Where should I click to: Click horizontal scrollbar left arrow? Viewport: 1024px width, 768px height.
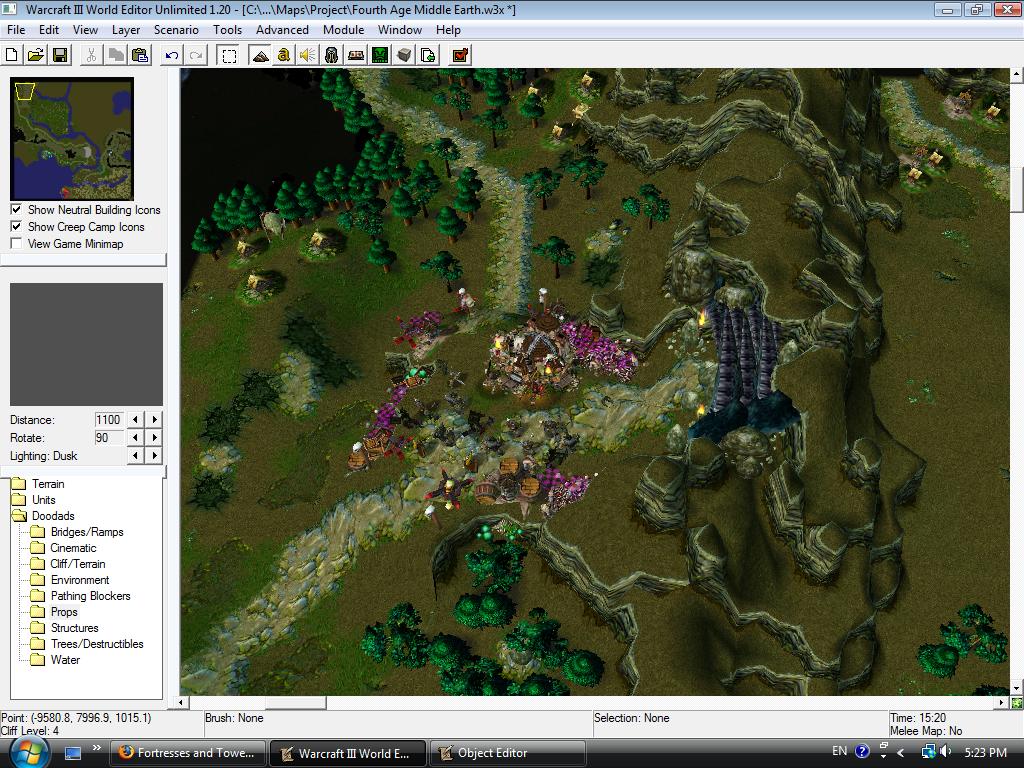(x=181, y=703)
